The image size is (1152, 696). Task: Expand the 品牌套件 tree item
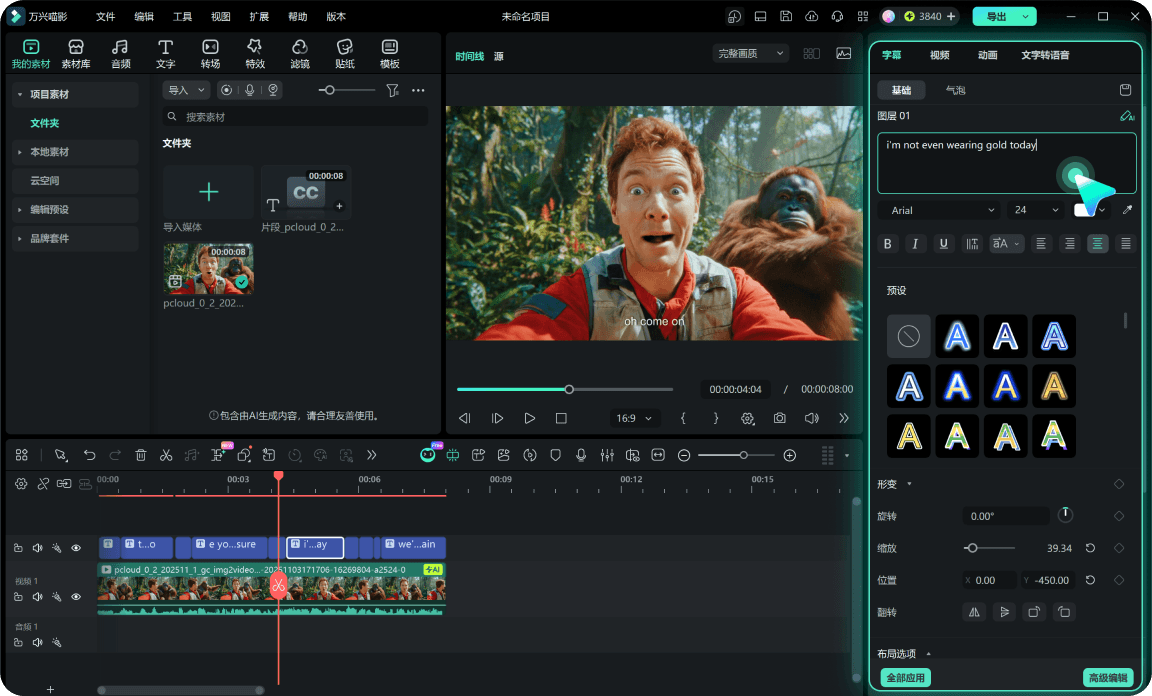pos(20,238)
